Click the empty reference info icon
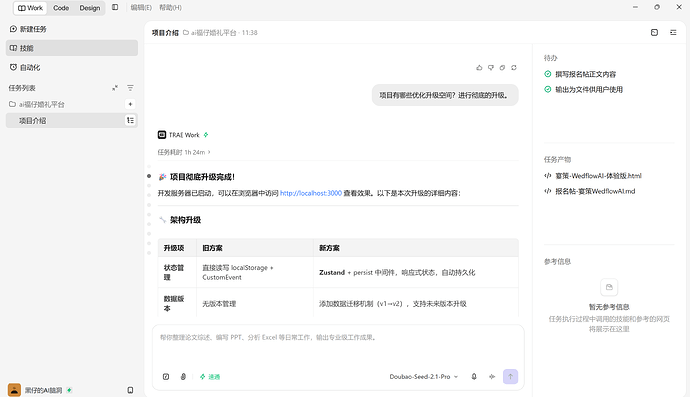690x397 pixels. [x=609, y=287]
